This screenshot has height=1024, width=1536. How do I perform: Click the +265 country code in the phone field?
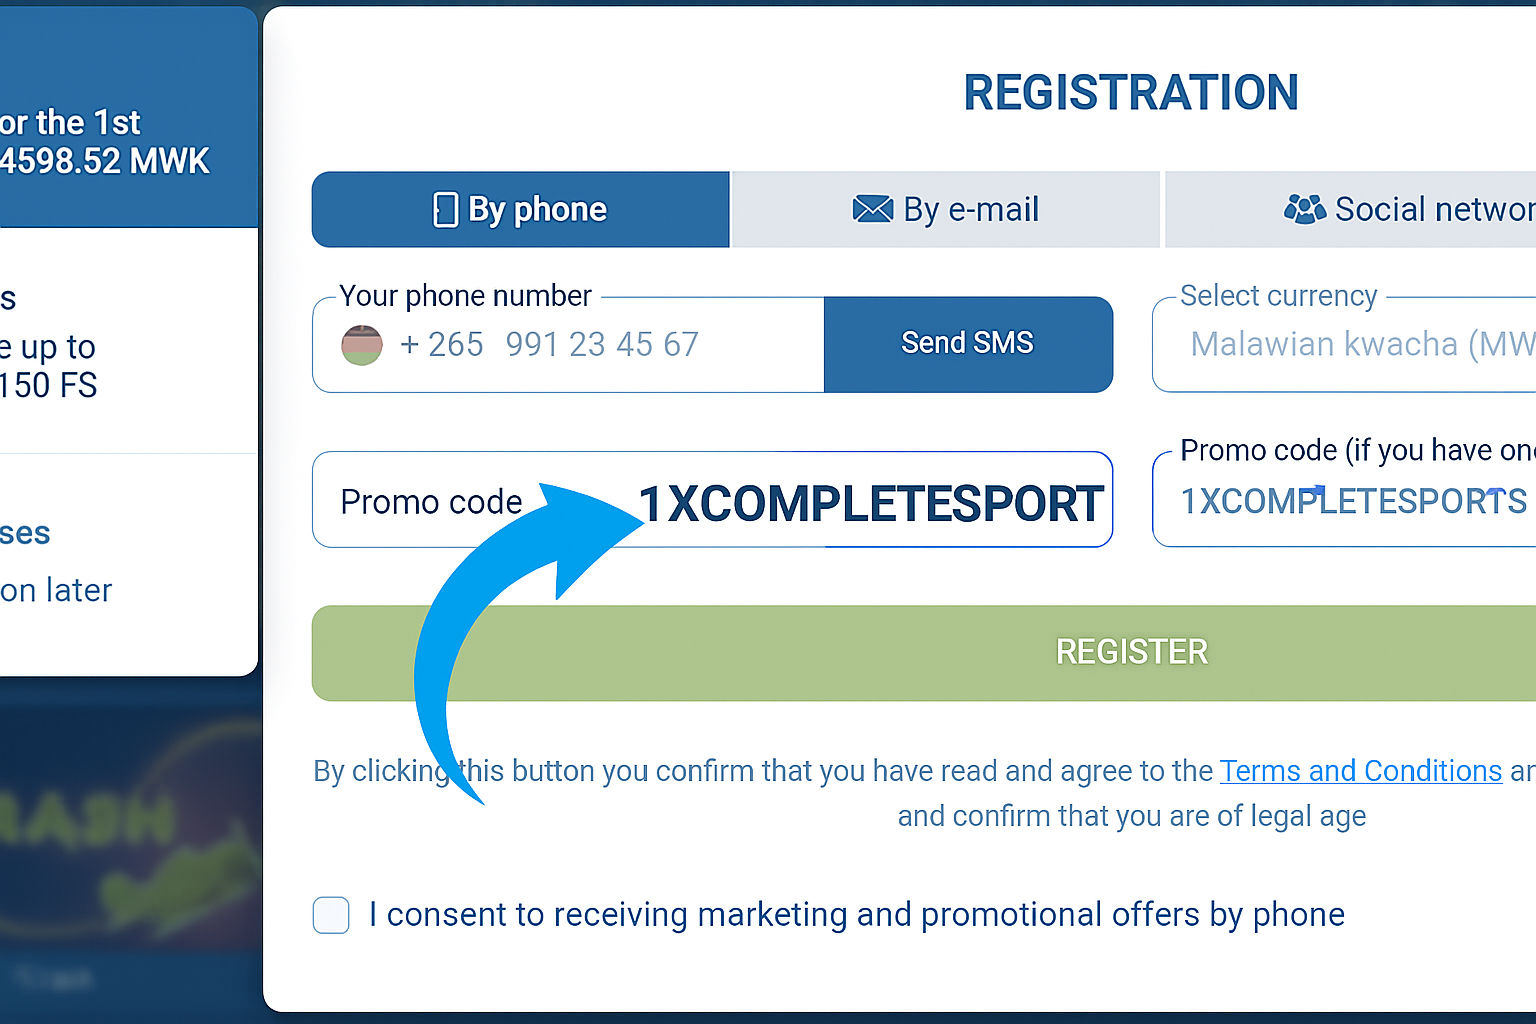click(441, 344)
